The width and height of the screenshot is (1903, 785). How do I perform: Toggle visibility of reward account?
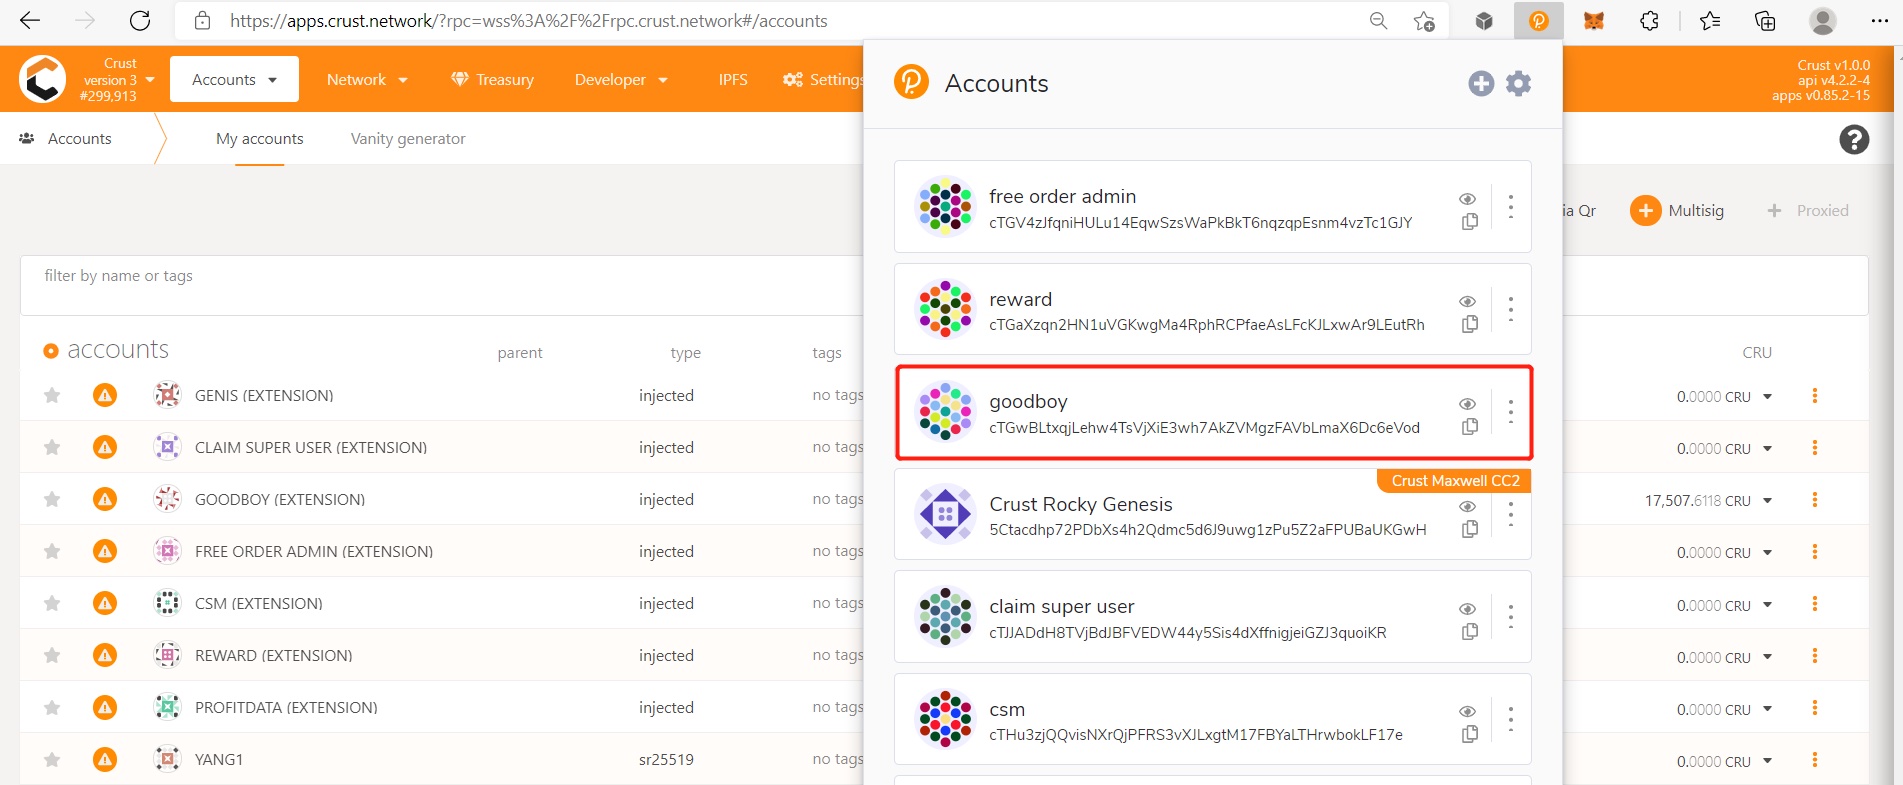click(x=1467, y=301)
